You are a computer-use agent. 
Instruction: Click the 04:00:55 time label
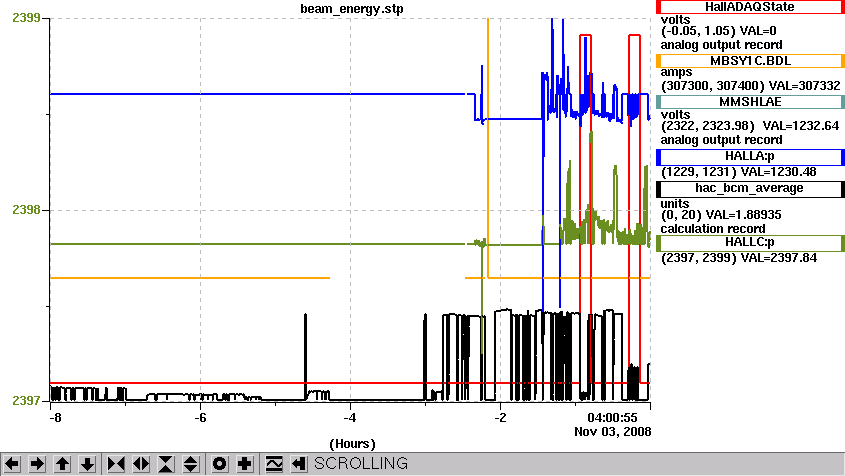612,418
